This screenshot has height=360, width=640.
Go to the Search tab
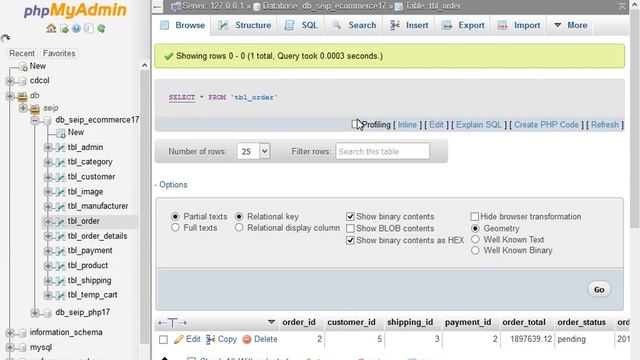click(x=354, y=25)
